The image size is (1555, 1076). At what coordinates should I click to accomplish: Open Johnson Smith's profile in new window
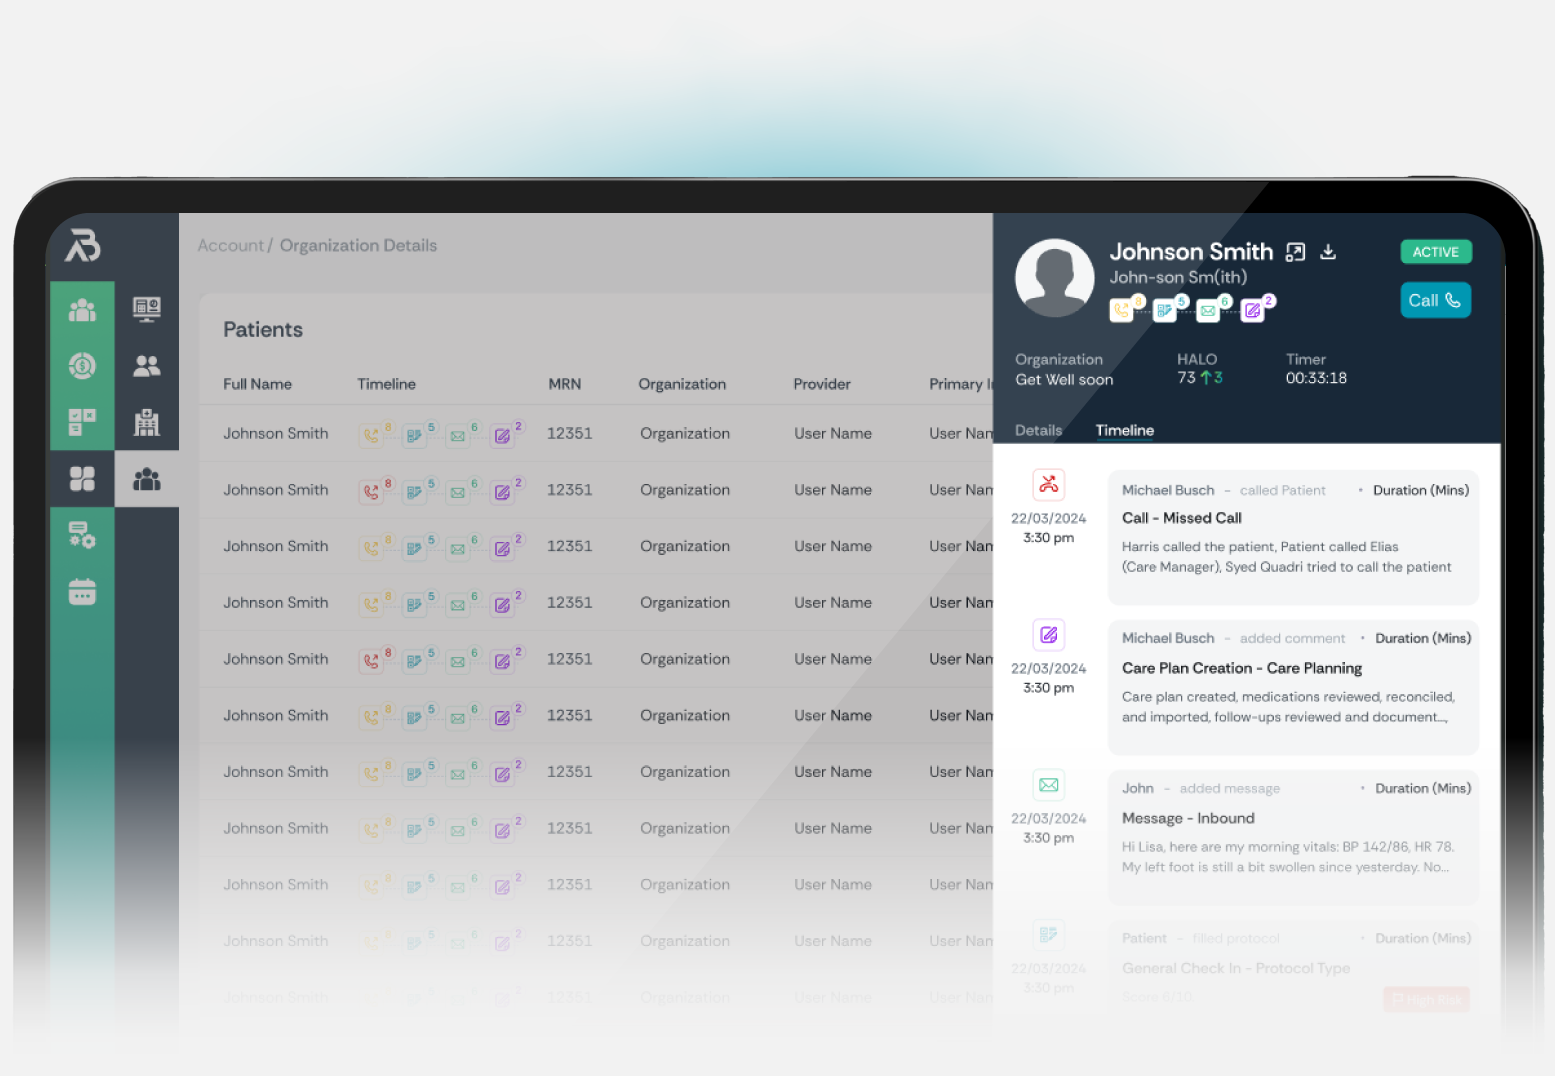tap(1295, 252)
